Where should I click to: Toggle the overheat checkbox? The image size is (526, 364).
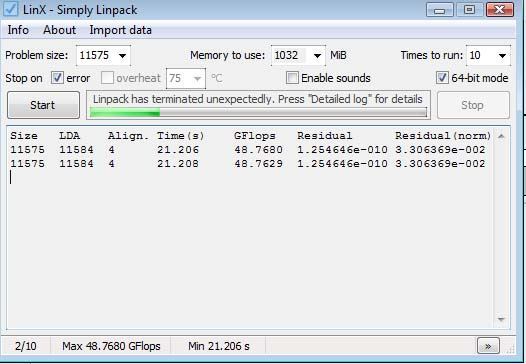(x=107, y=78)
